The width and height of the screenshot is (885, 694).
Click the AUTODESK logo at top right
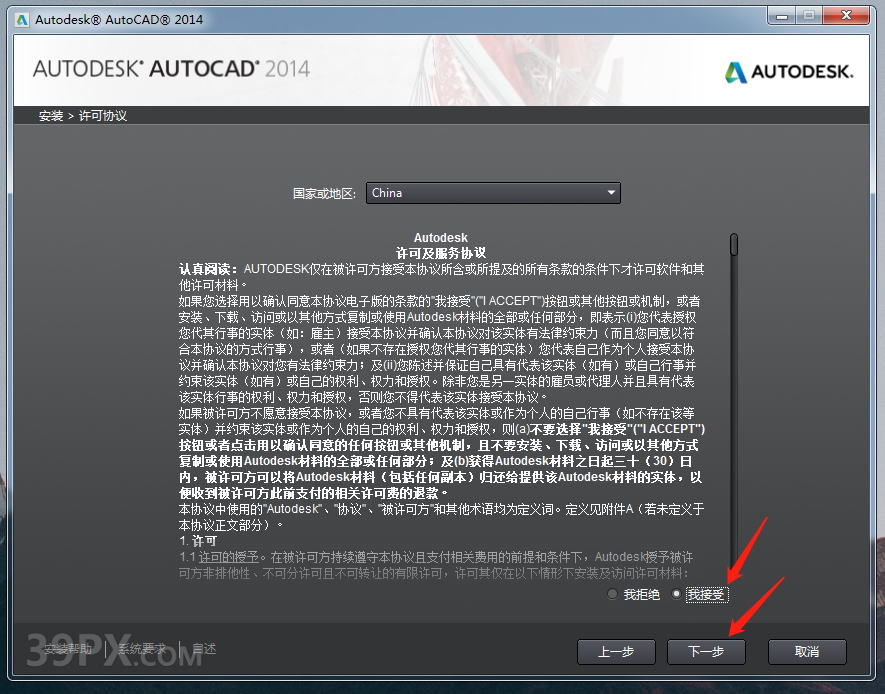[790, 71]
